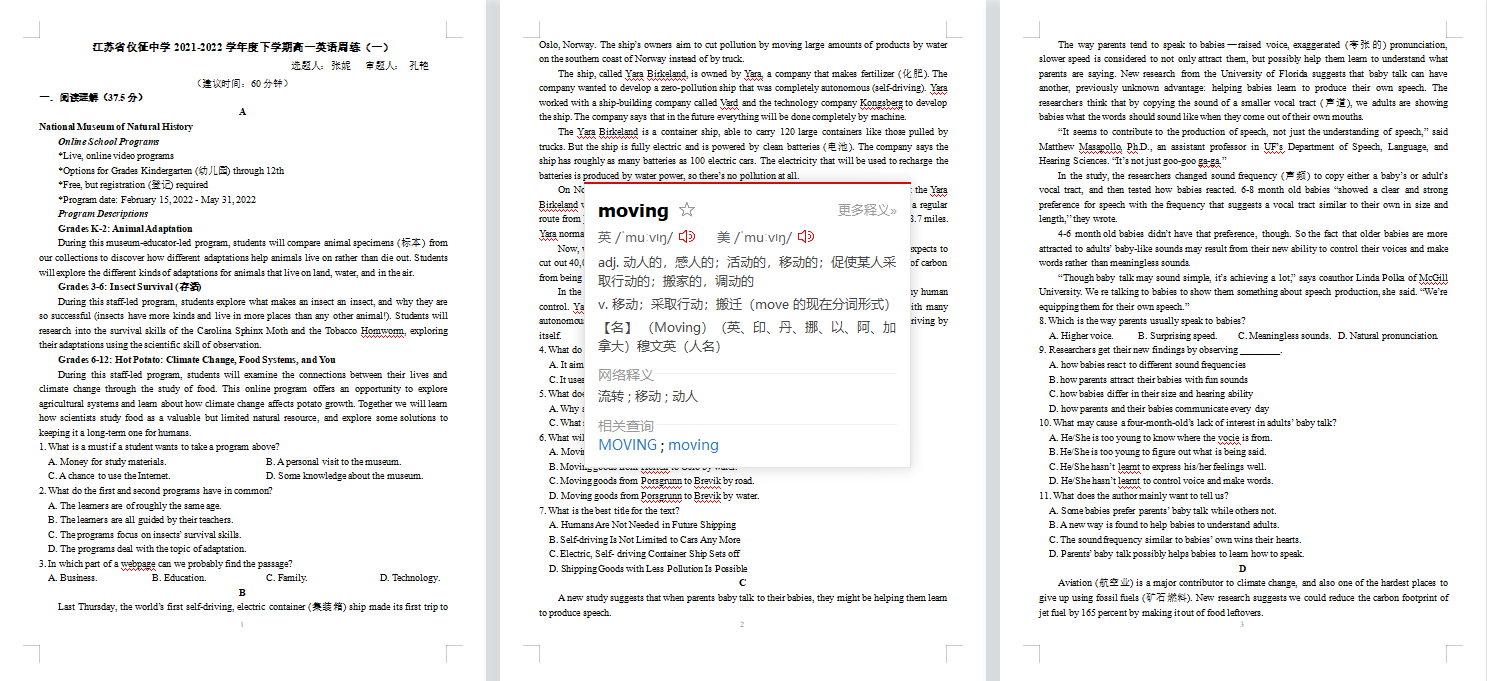Click the document title "江苏省仪征中学 2021-2022 学年度下学期高一英语周练"
The height and width of the screenshot is (681, 1487).
click(242, 47)
